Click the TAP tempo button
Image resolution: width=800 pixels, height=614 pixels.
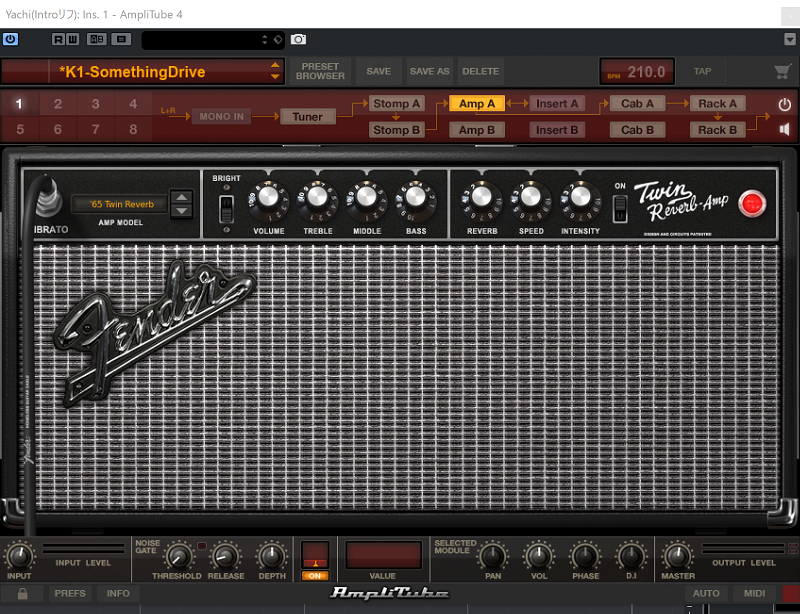tap(703, 71)
